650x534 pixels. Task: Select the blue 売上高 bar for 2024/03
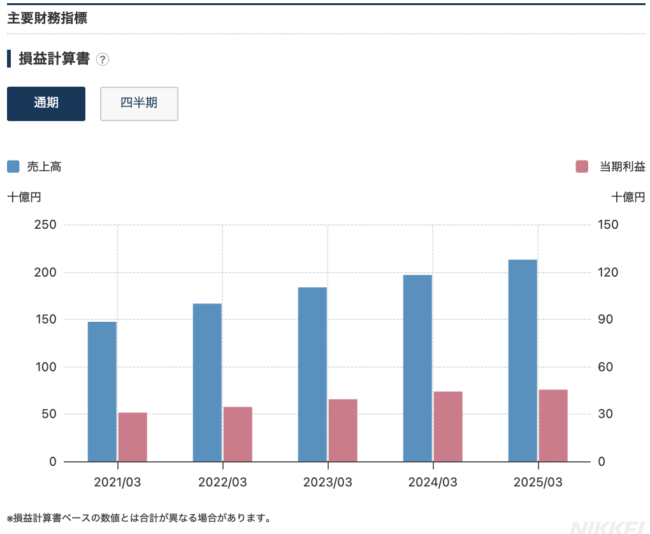418,368
